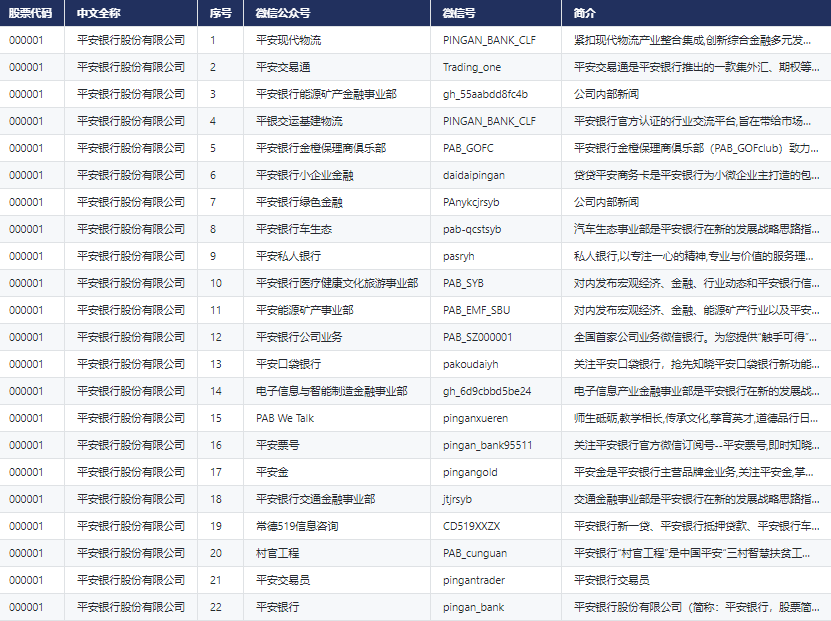
Task: Click the WeChat ID pingangold
Action: [470, 473]
